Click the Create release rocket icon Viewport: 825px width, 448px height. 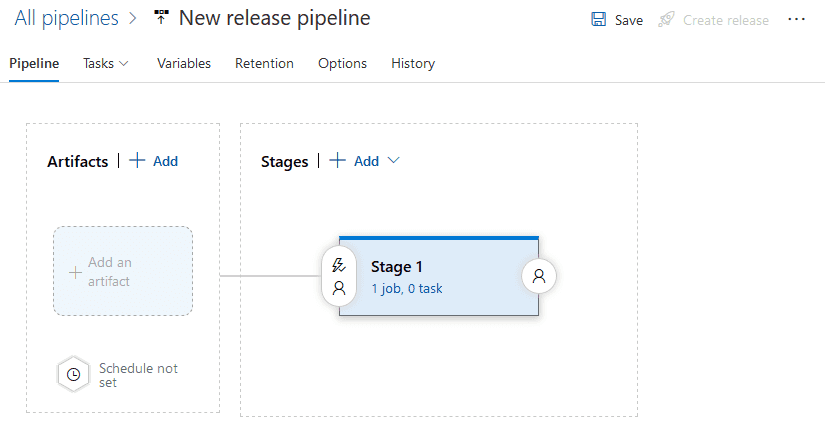pyautogui.click(x=666, y=20)
